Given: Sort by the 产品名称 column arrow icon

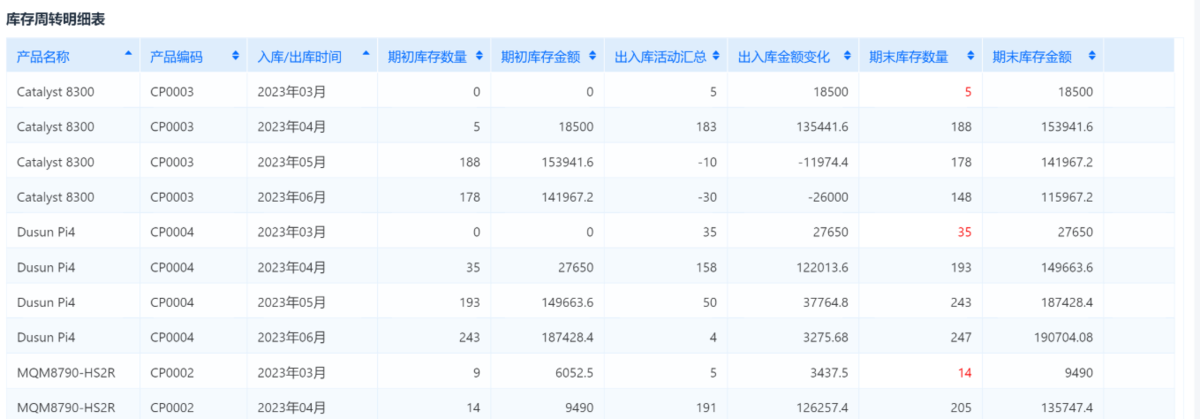Looking at the screenshot, I should 128,53.
